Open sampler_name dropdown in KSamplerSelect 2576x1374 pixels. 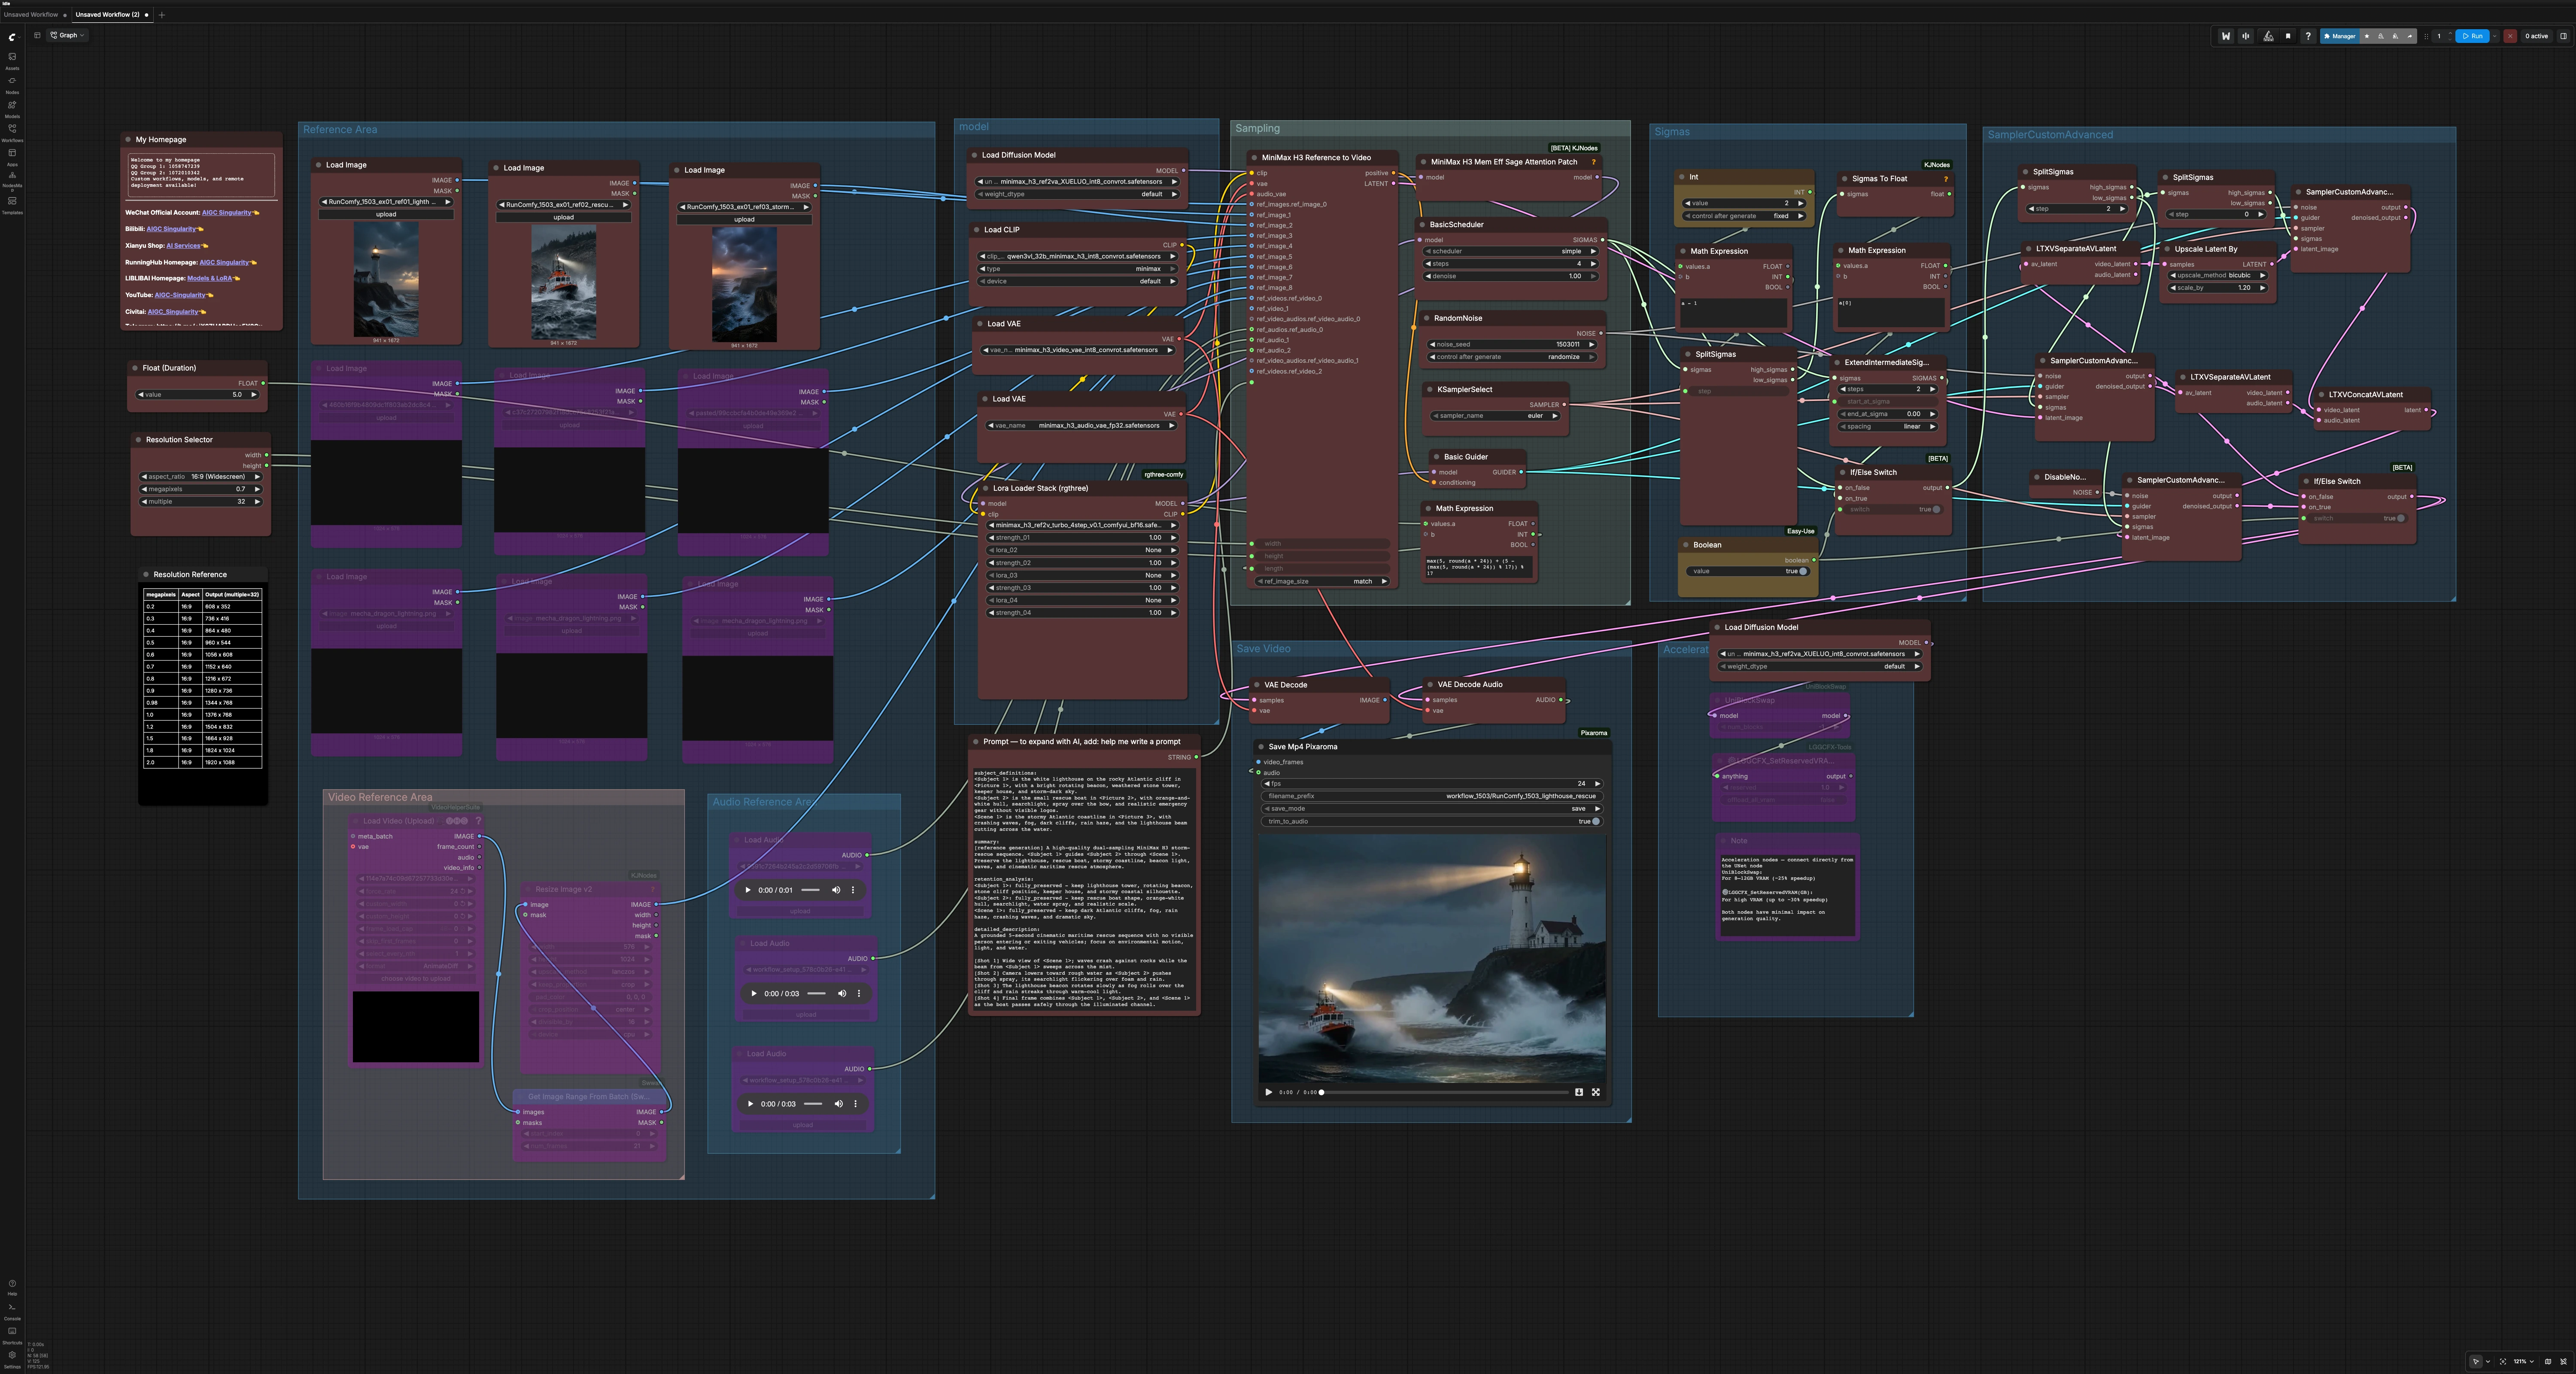click(1495, 416)
